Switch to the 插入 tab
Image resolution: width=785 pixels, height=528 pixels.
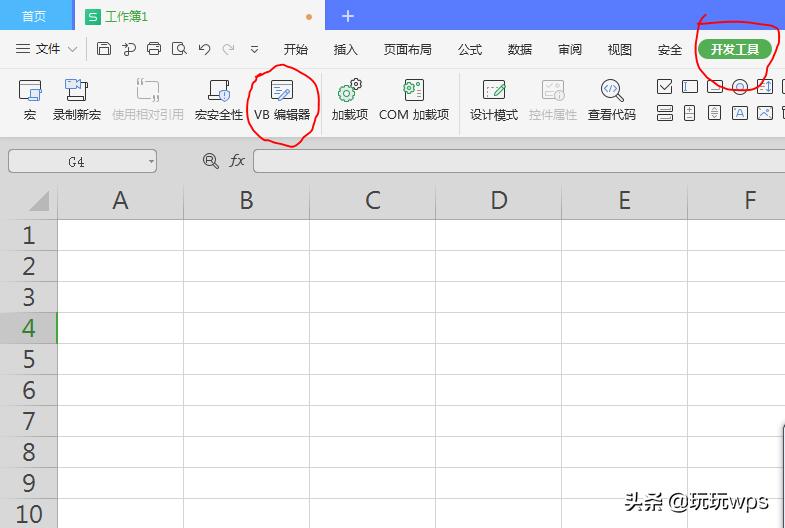point(345,49)
